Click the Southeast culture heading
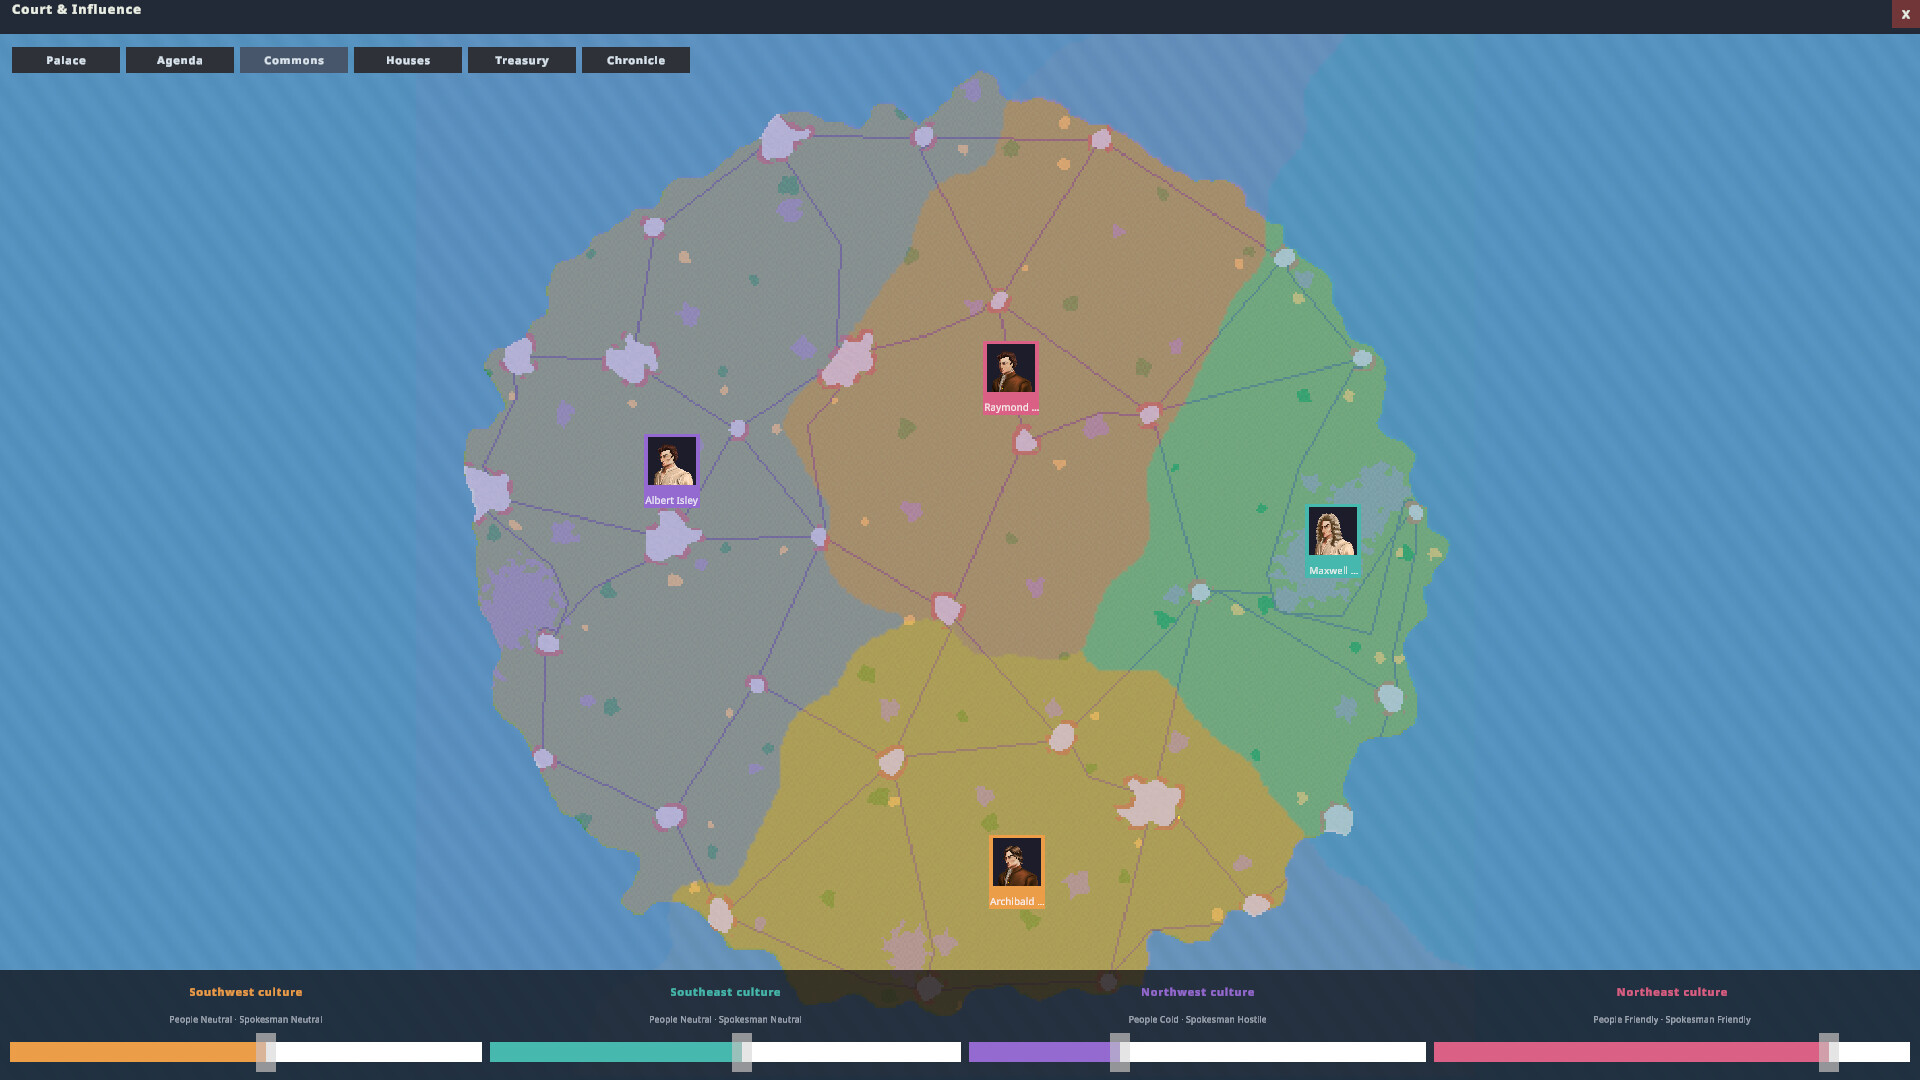This screenshot has width=1920, height=1080. 725,992
